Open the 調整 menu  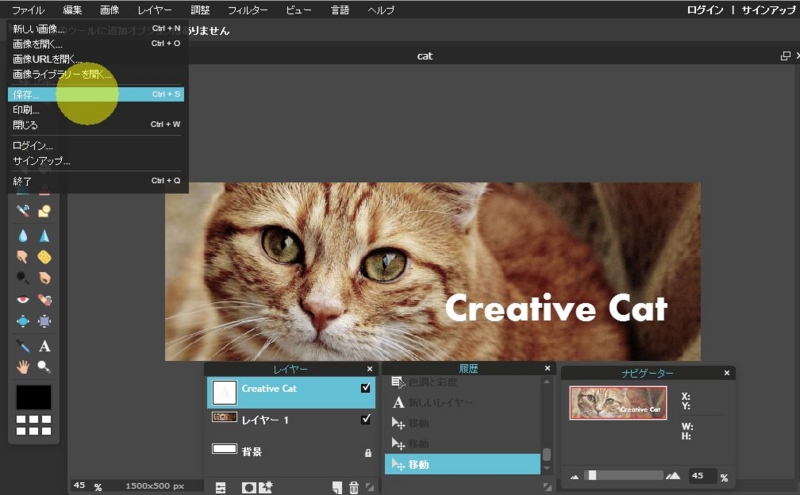[199, 10]
